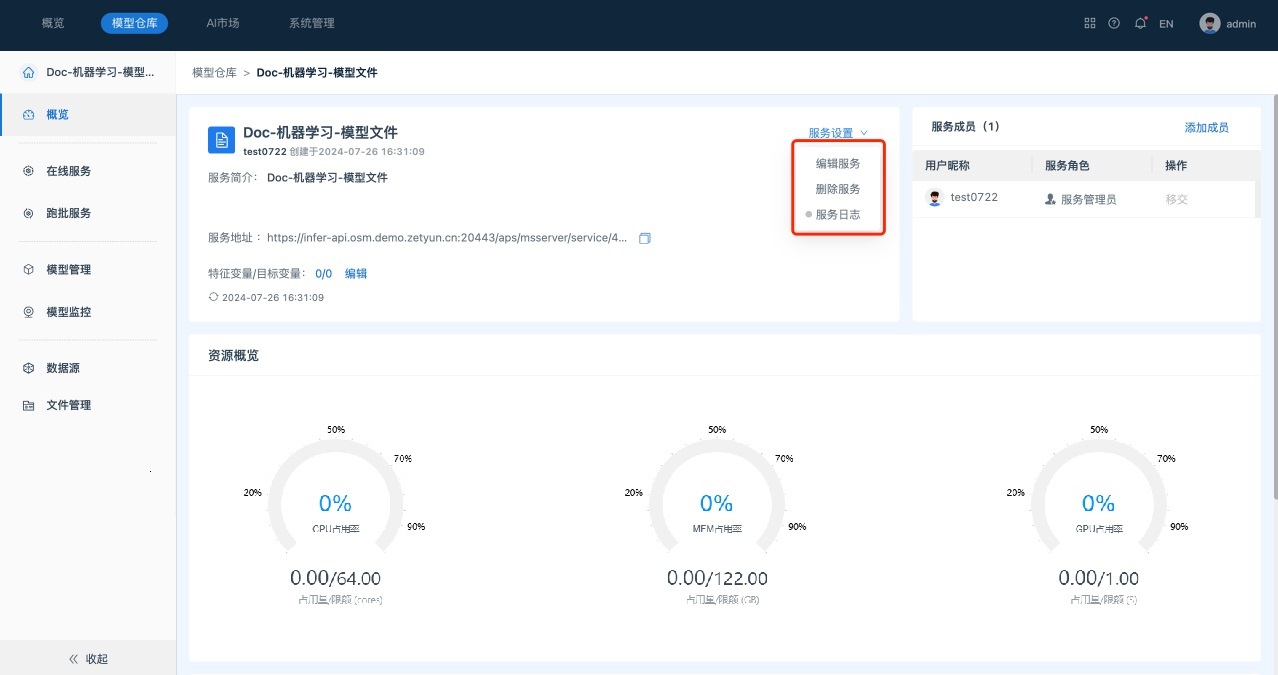Collapse the sidebar with 收起
Viewport: 1278px width, 675px height.
pyautogui.click(x=88, y=659)
